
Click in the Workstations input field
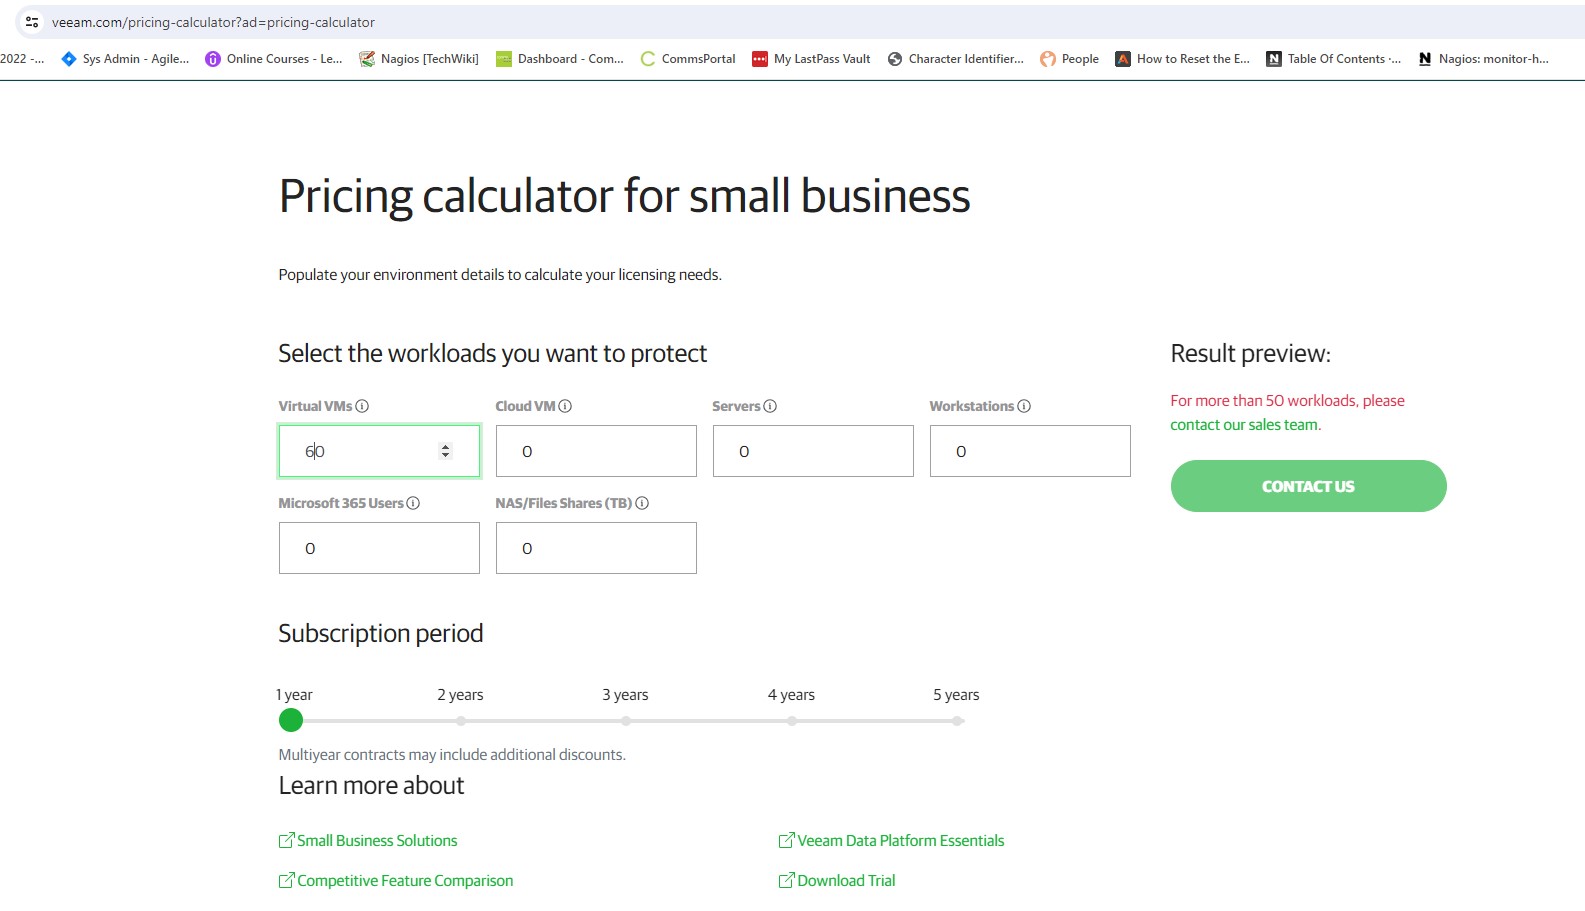coord(1030,451)
